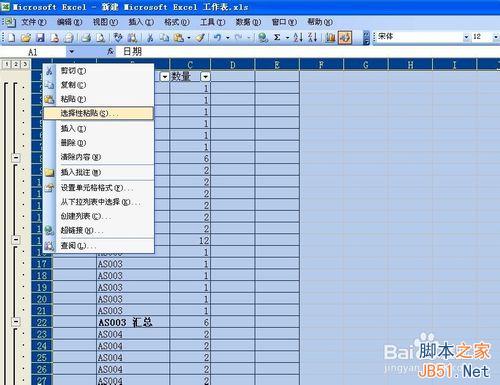Show outline level 2
This screenshot has height=385, width=500.
point(16,65)
